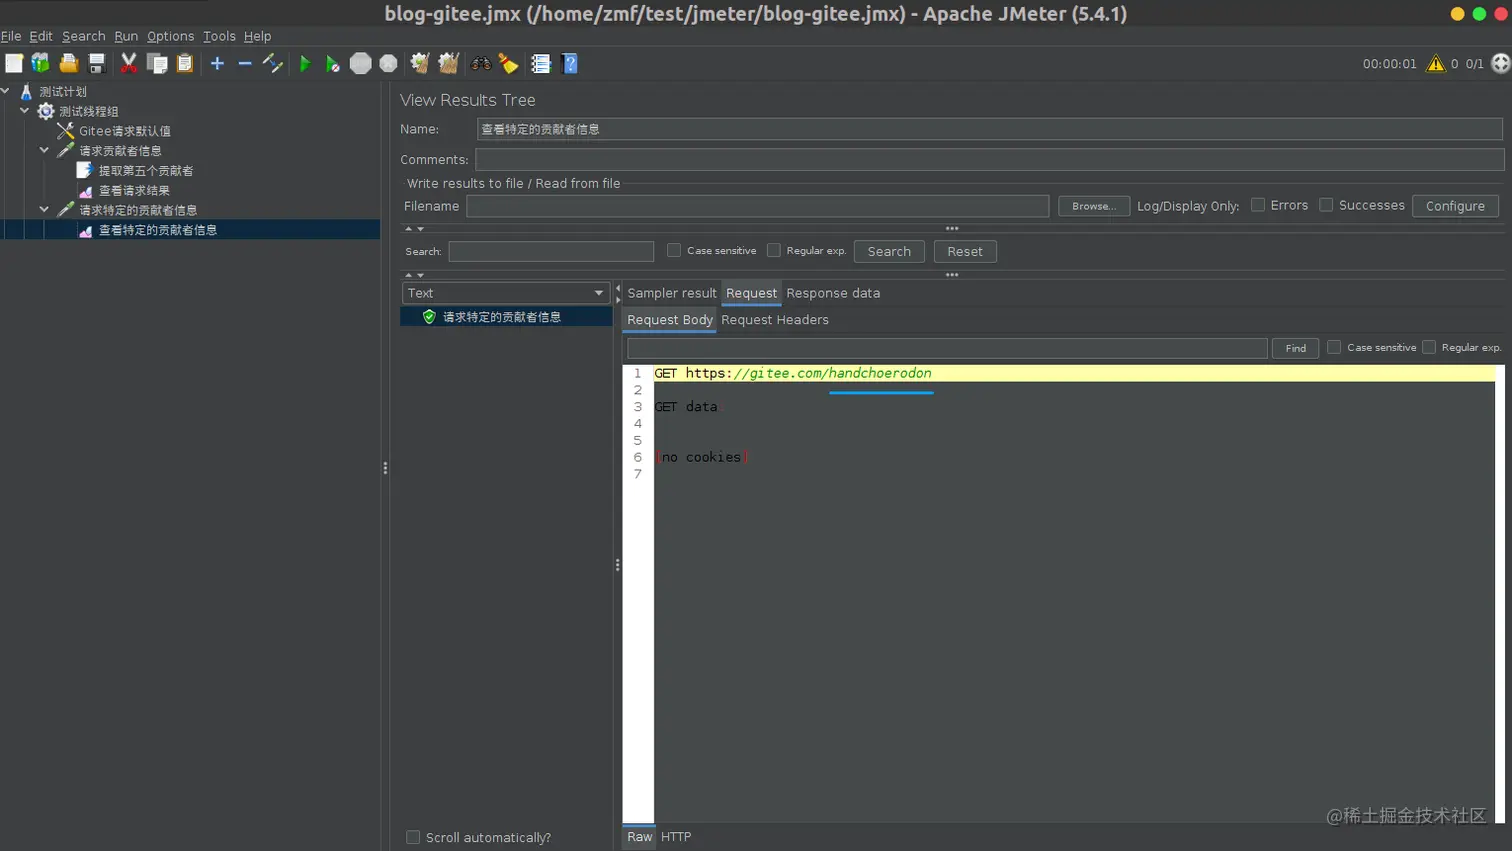This screenshot has width=1512, height=851.
Task: Start the test with green play icon
Action: [x=305, y=64]
